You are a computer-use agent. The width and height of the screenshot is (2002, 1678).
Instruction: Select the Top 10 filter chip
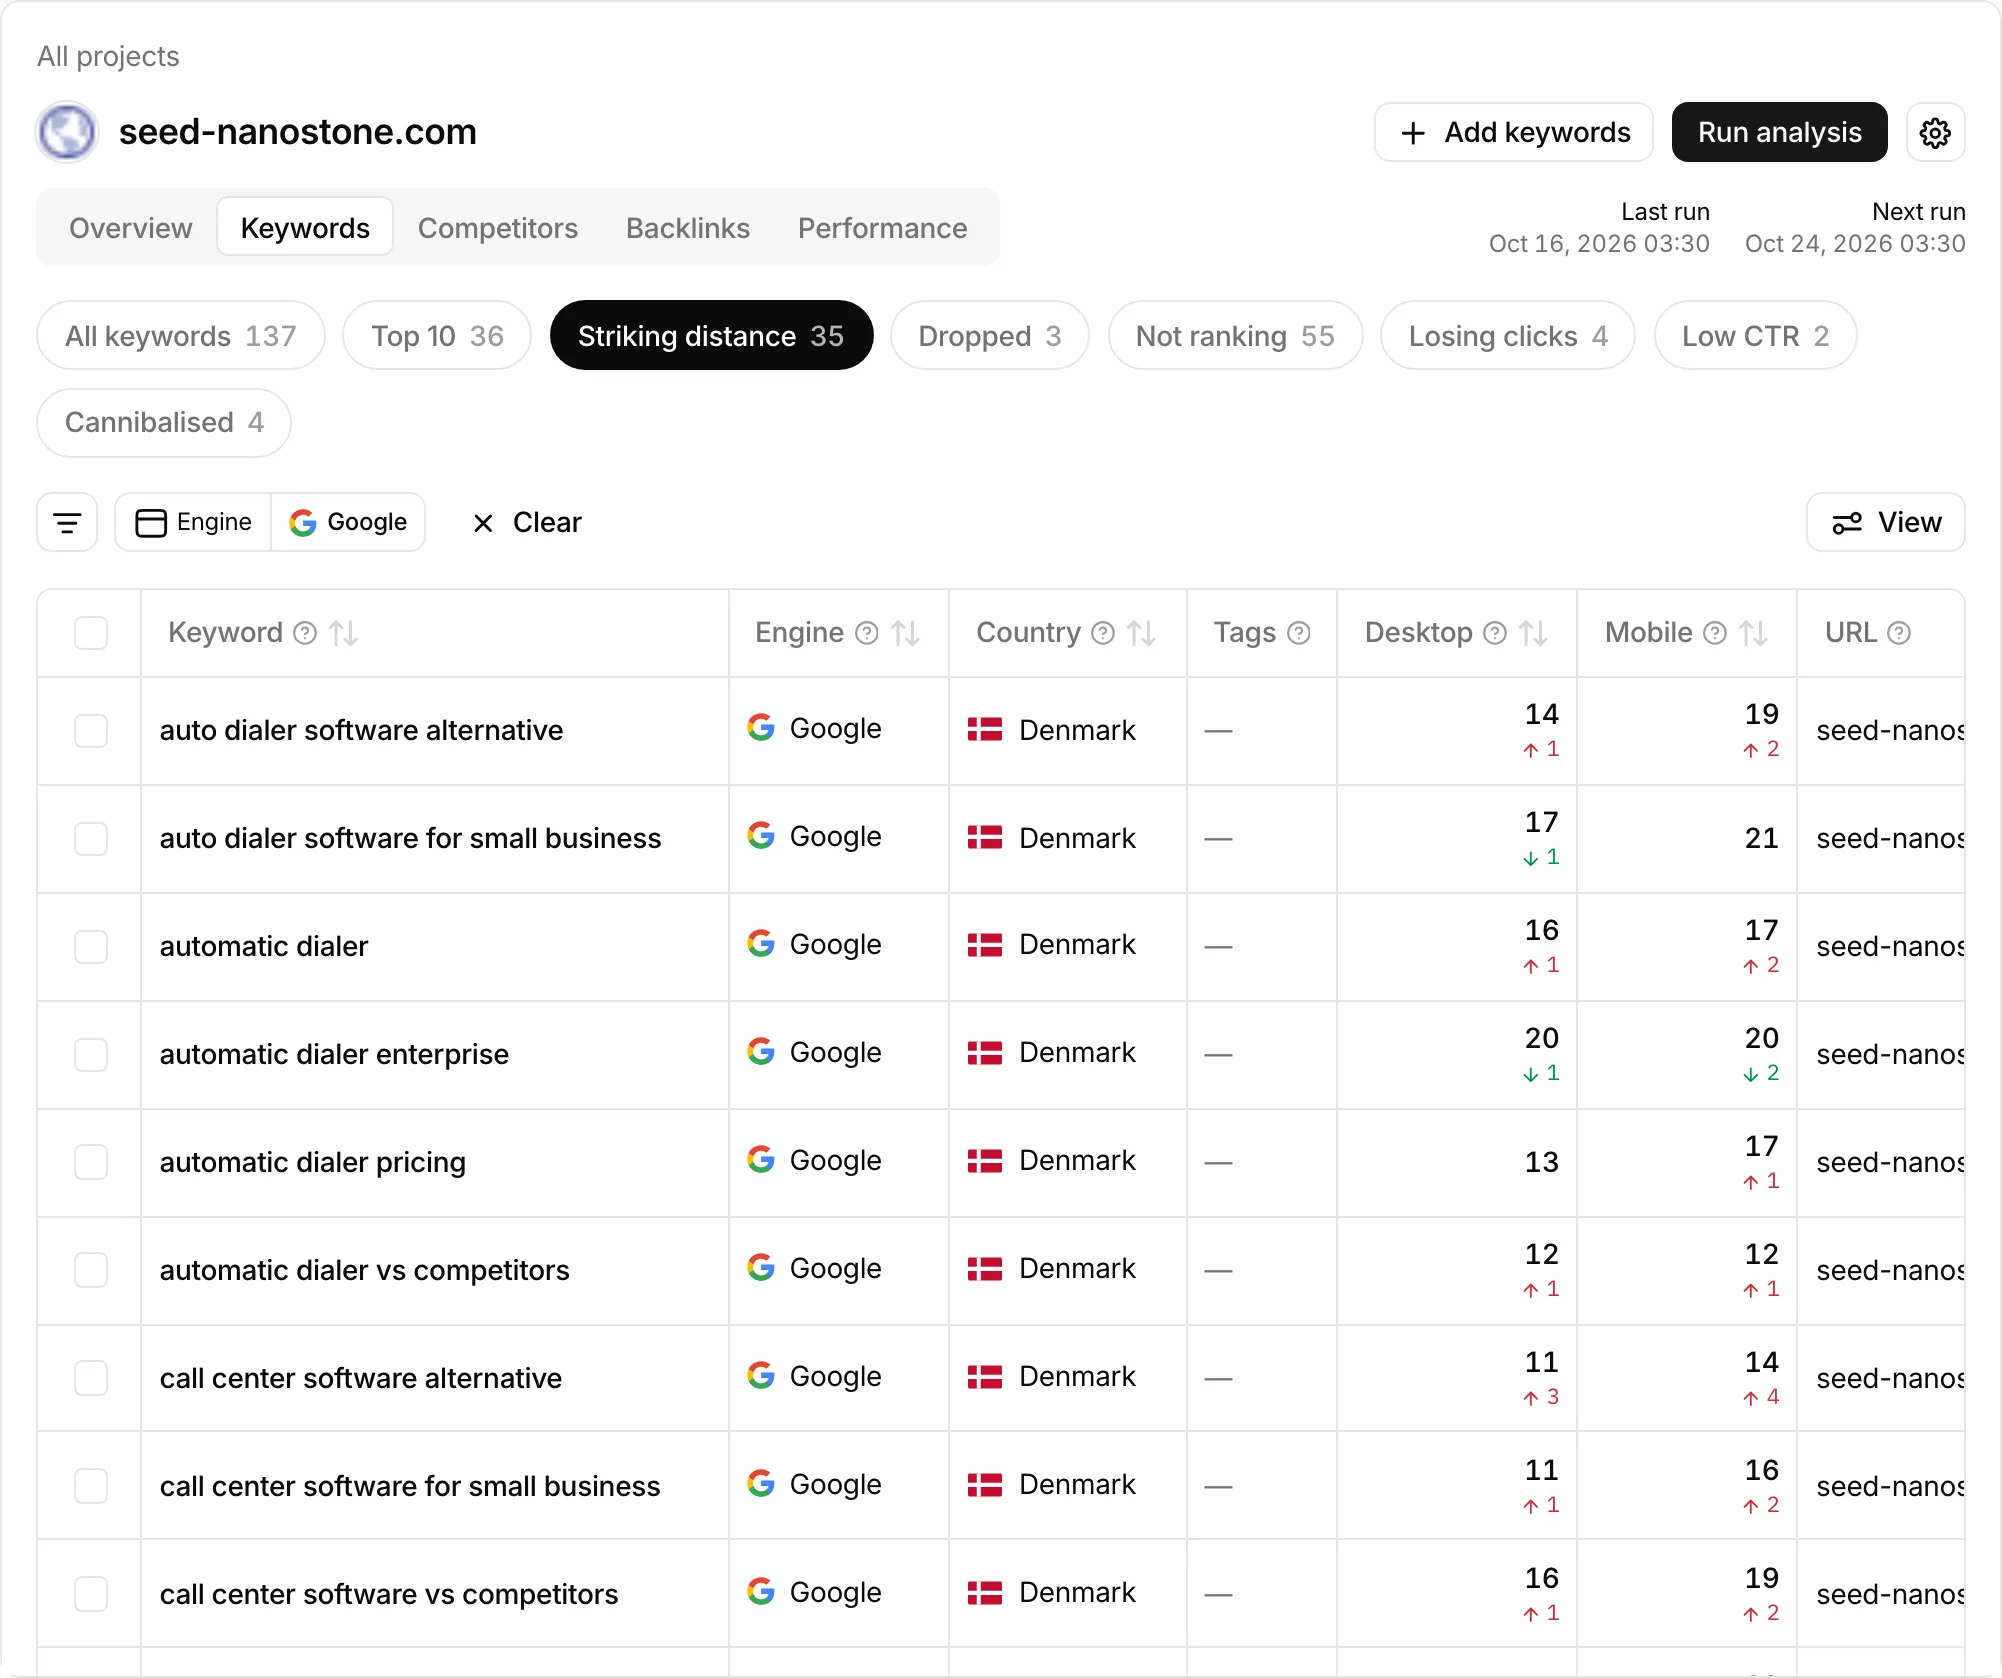click(437, 336)
